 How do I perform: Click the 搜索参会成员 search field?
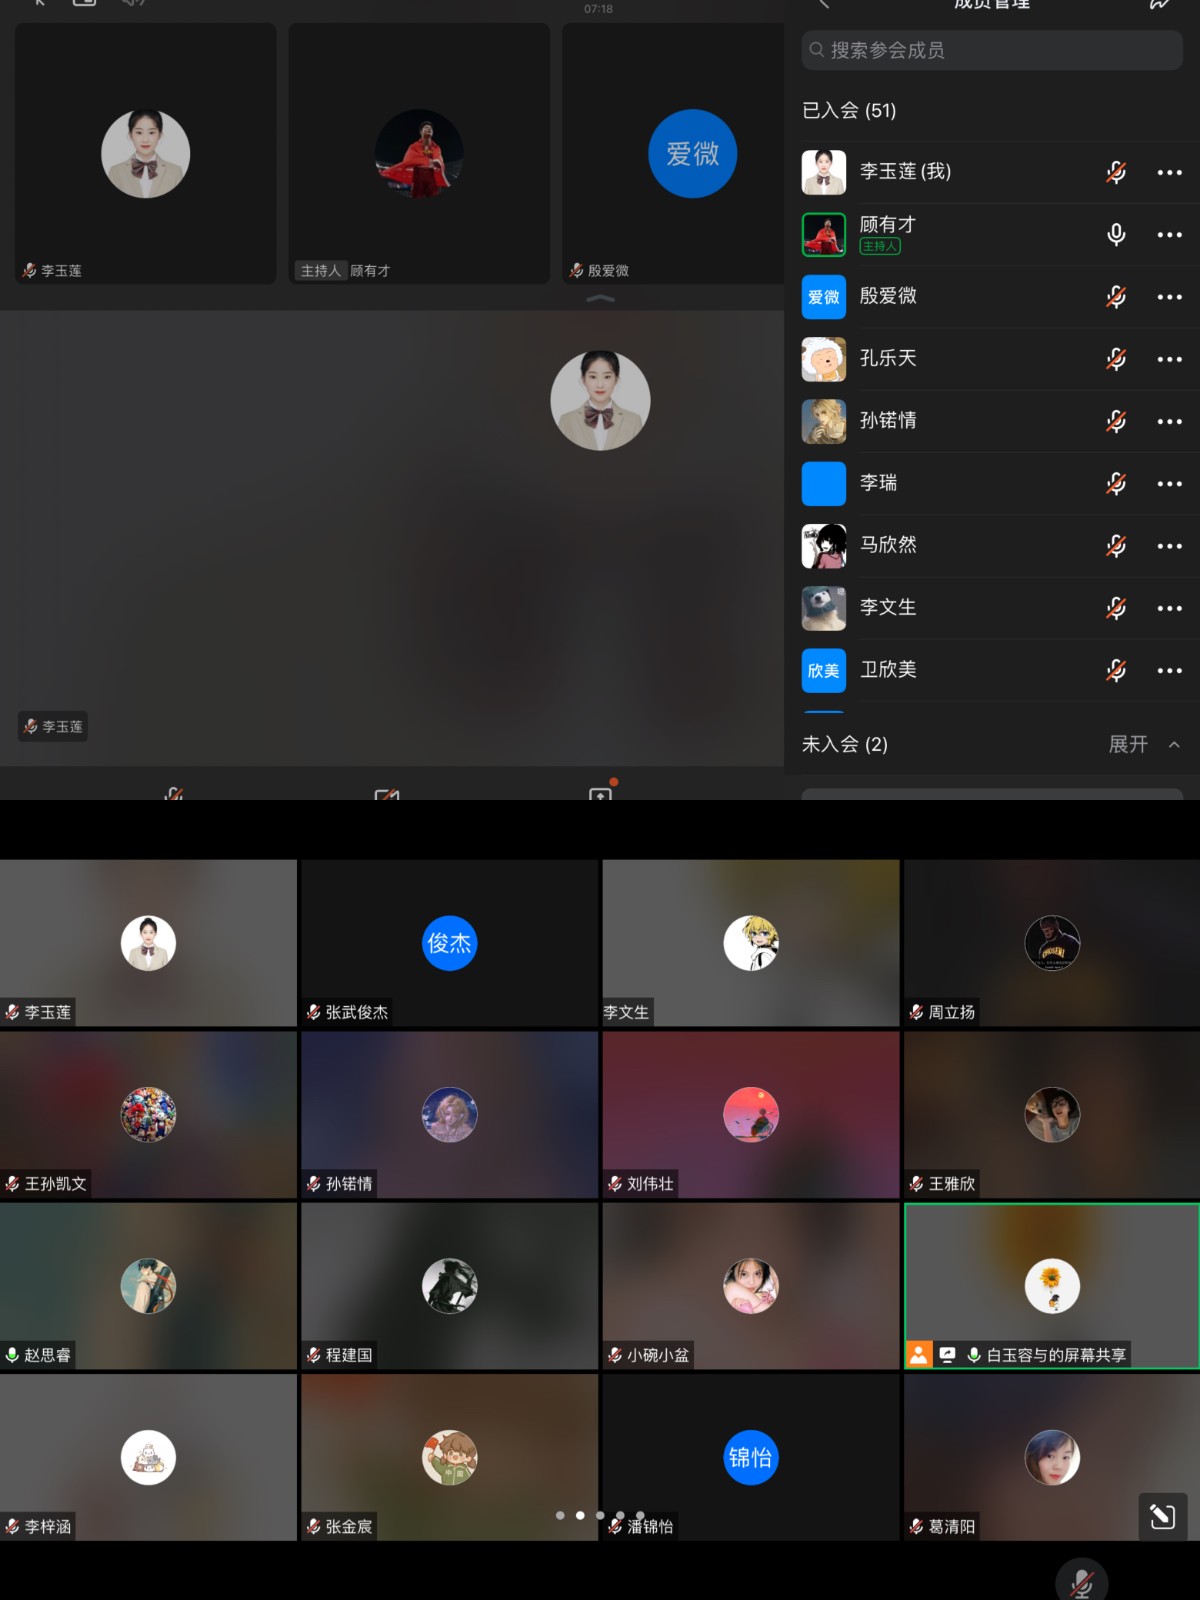pos(991,50)
